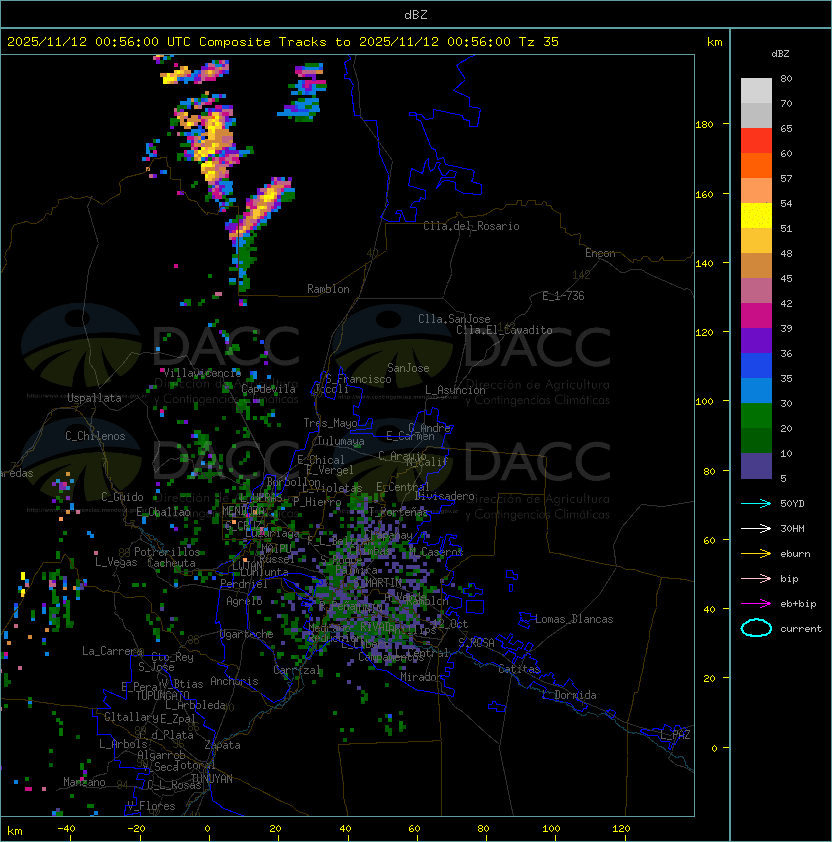Click the 'SanJose' place label

(x=408, y=368)
